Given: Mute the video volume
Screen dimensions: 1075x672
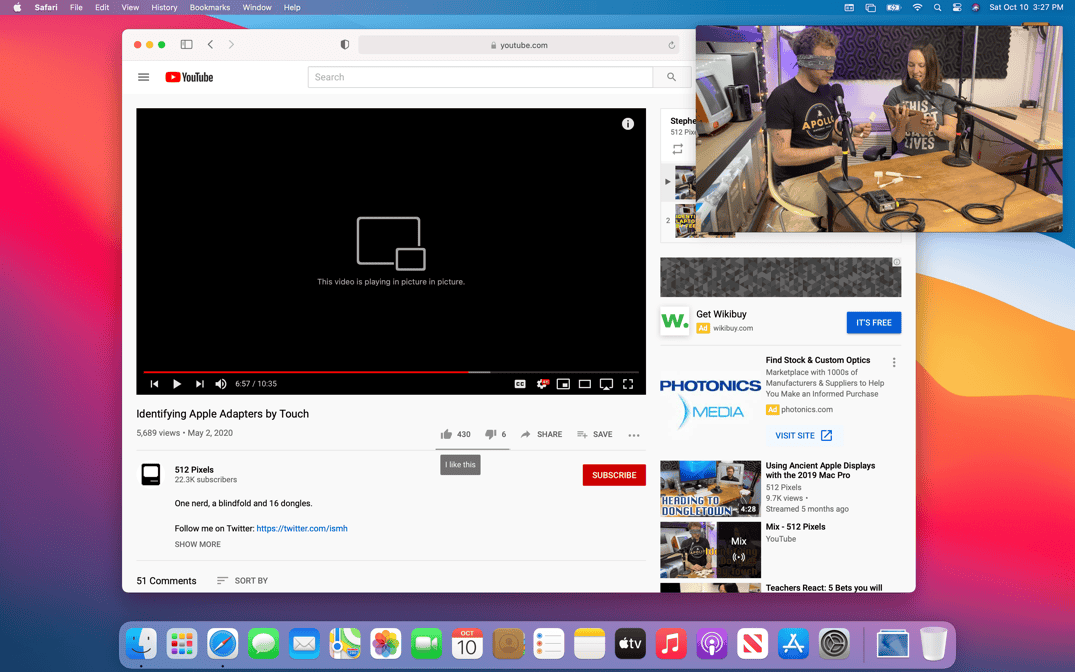Looking at the screenshot, I should pyautogui.click(x=221, y=384).
